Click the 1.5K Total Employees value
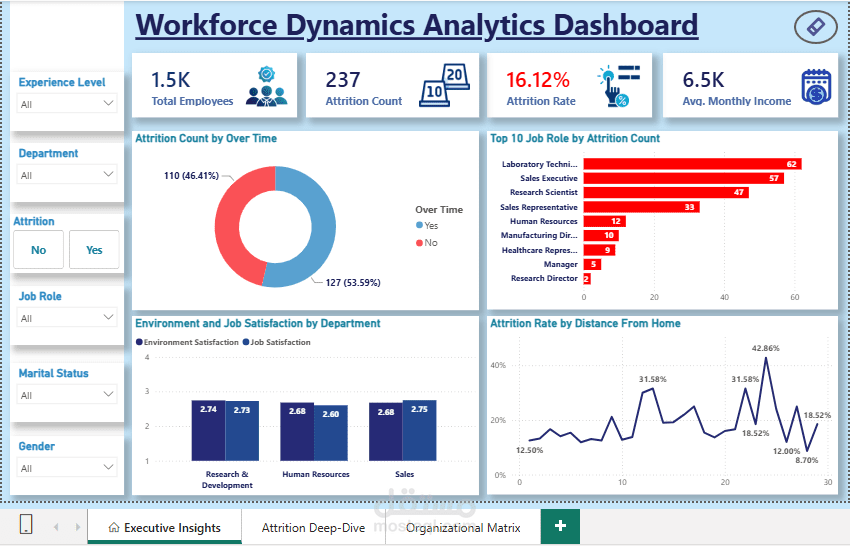 [x=171, y=80]
